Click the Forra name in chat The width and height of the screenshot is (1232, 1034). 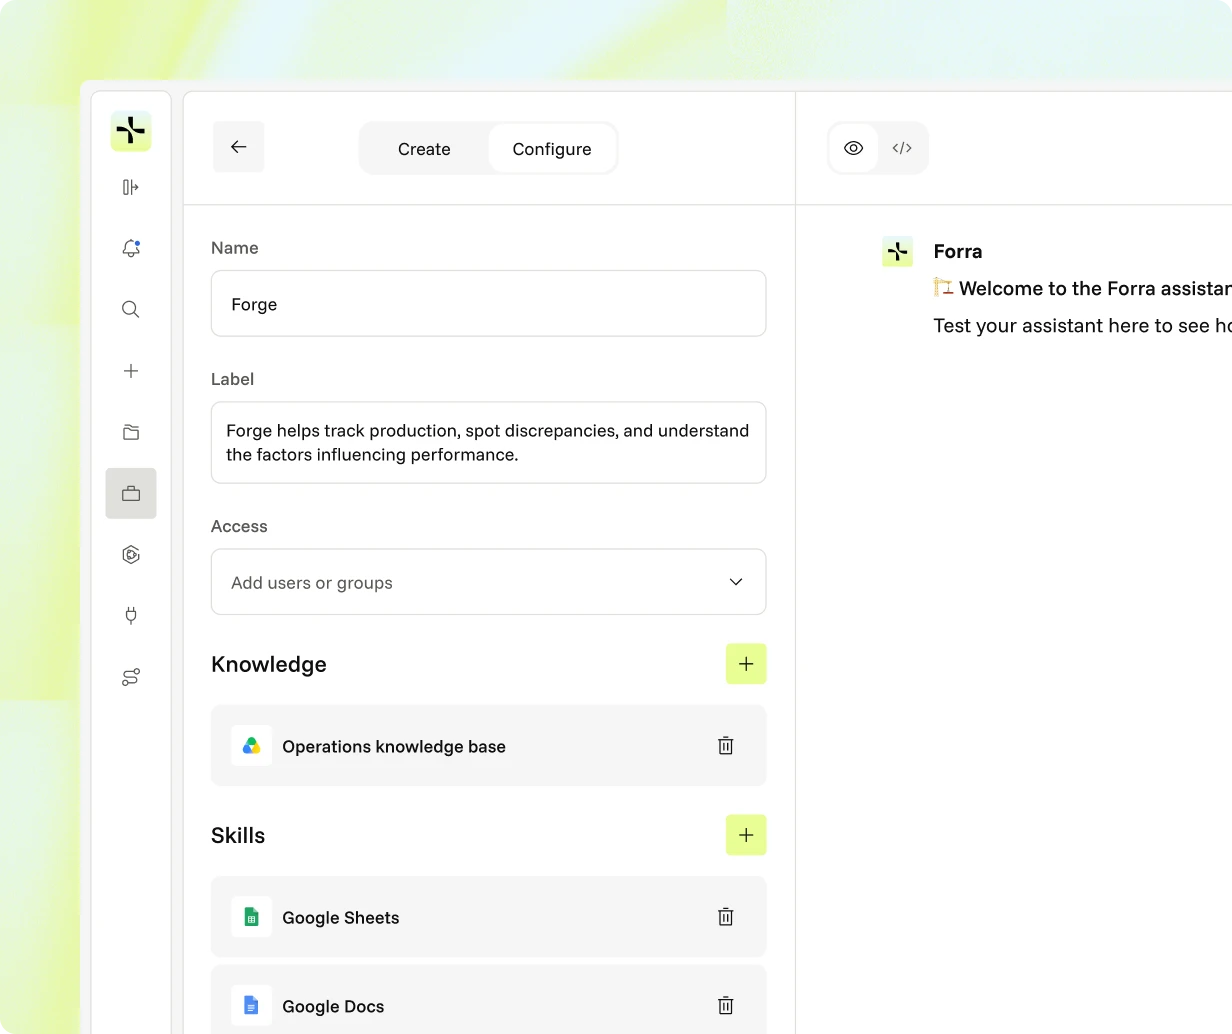click(958, 251)
